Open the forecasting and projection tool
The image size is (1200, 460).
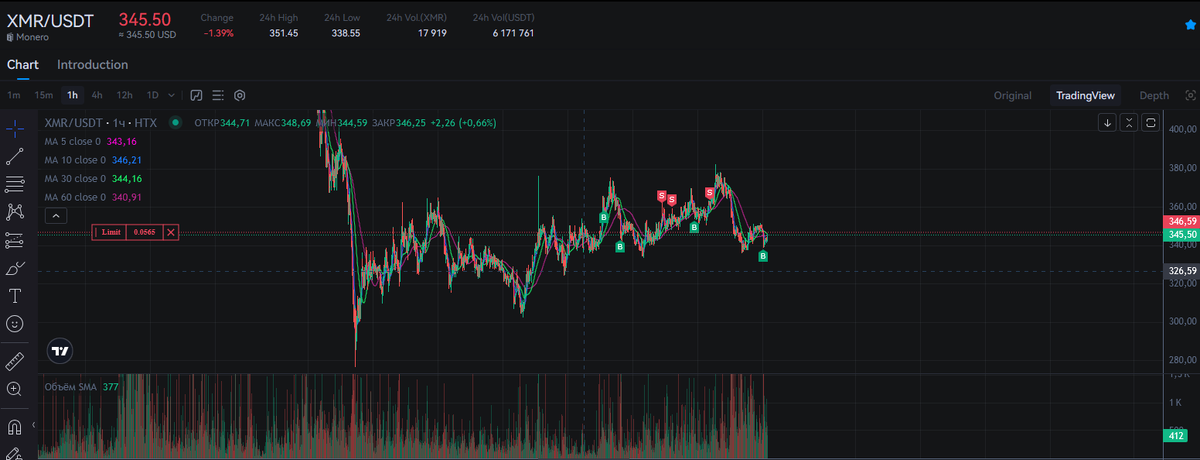(x=15, y=240)
